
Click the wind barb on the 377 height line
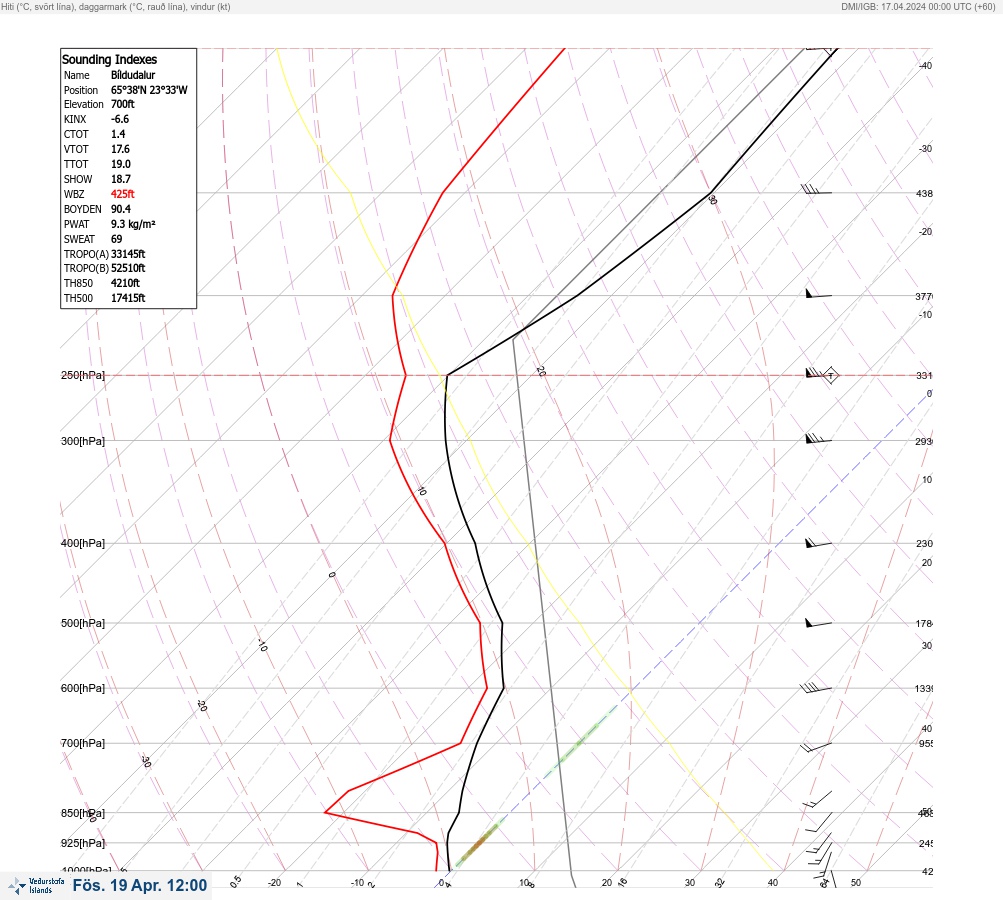coord(818,294)
